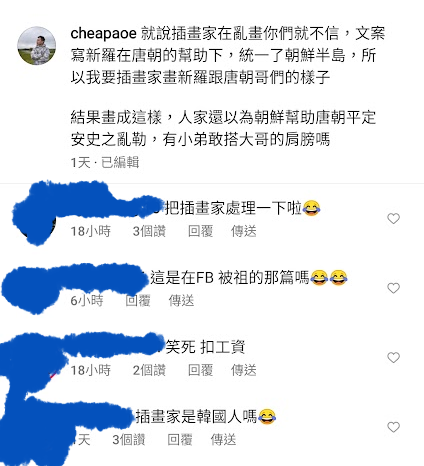Send the 把插畫家處理一下啦 comment via 傳送
This screenshot has width=424, height=466.
coord(244,231)
